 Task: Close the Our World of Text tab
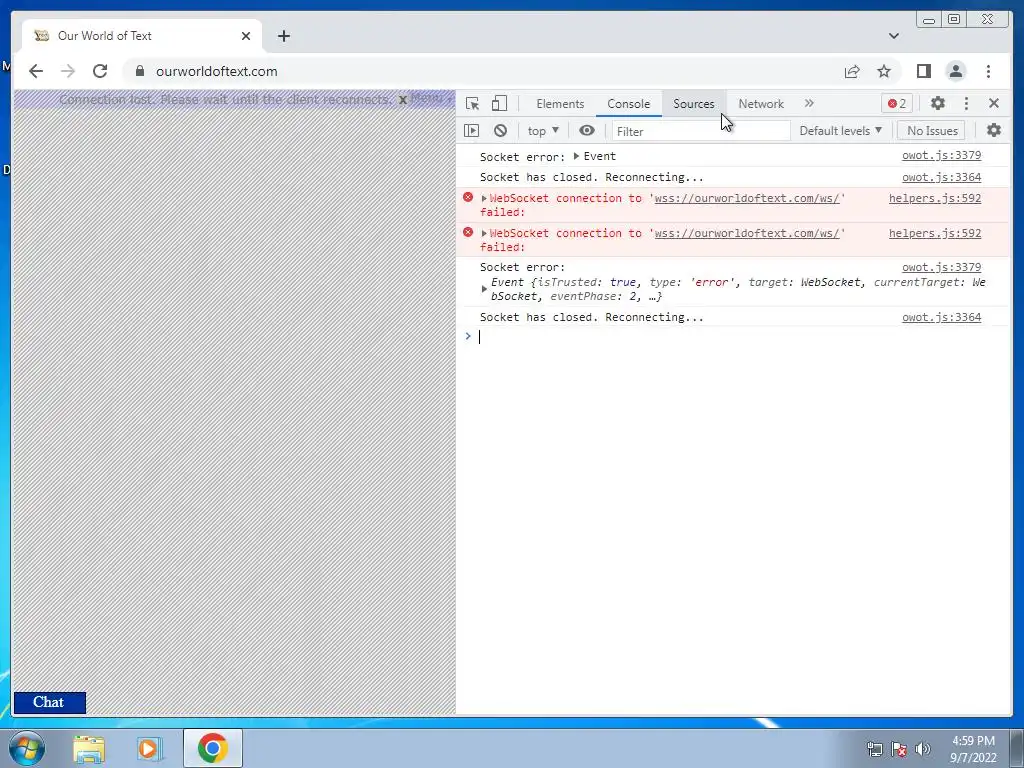click(246, 36)
